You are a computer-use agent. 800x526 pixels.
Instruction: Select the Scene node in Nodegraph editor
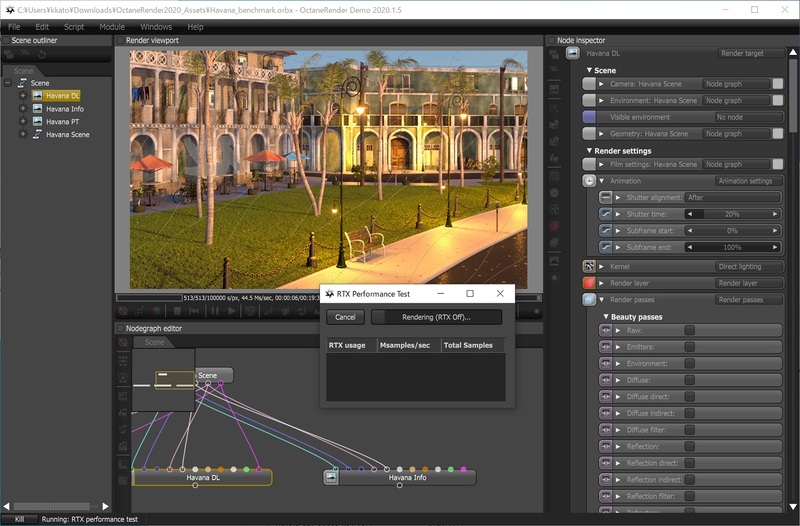[x=213, y=375]
